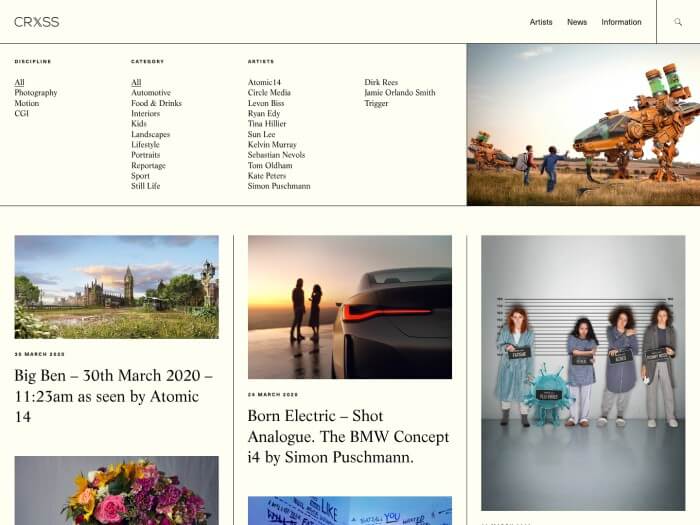This screenshot has width=700, height=525.
Task: Open the robot mech featured image
Action: tap(583, 125)
